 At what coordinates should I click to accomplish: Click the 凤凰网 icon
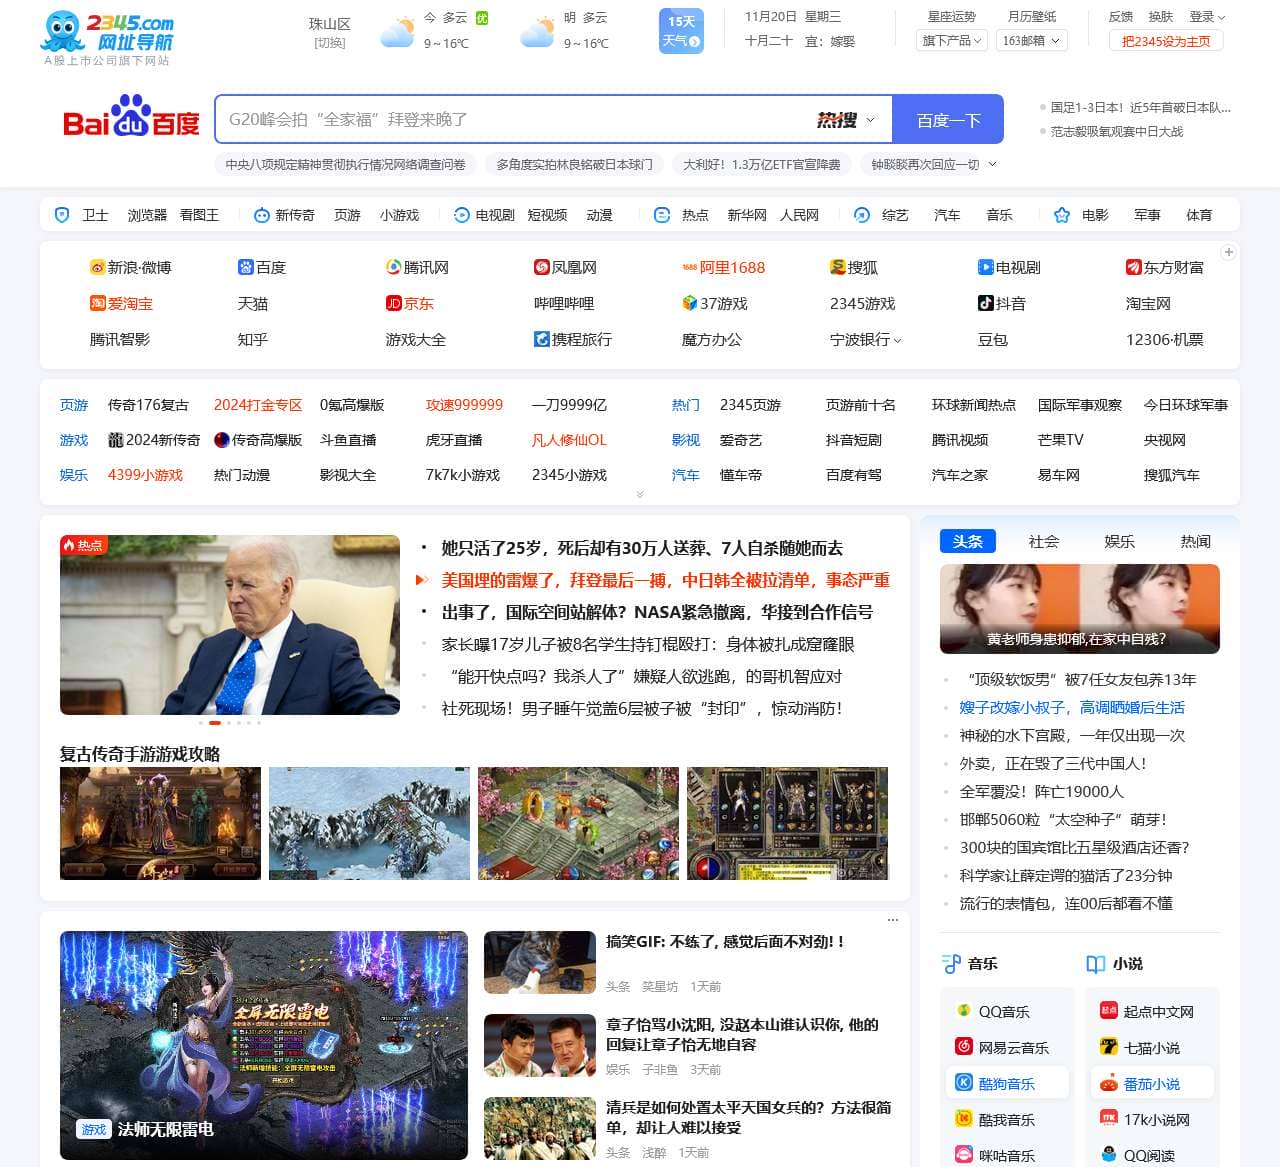542,268
